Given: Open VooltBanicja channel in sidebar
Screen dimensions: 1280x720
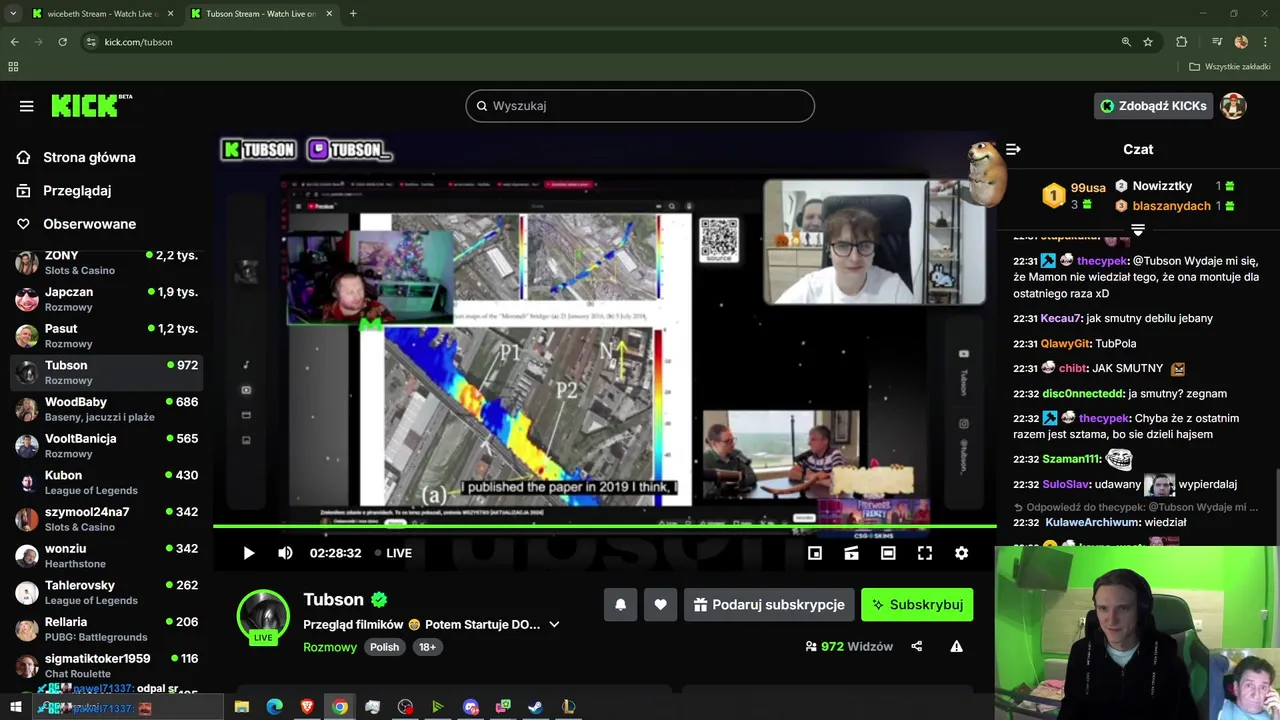Looking at the screenshot, I should (x=107, y=446).
